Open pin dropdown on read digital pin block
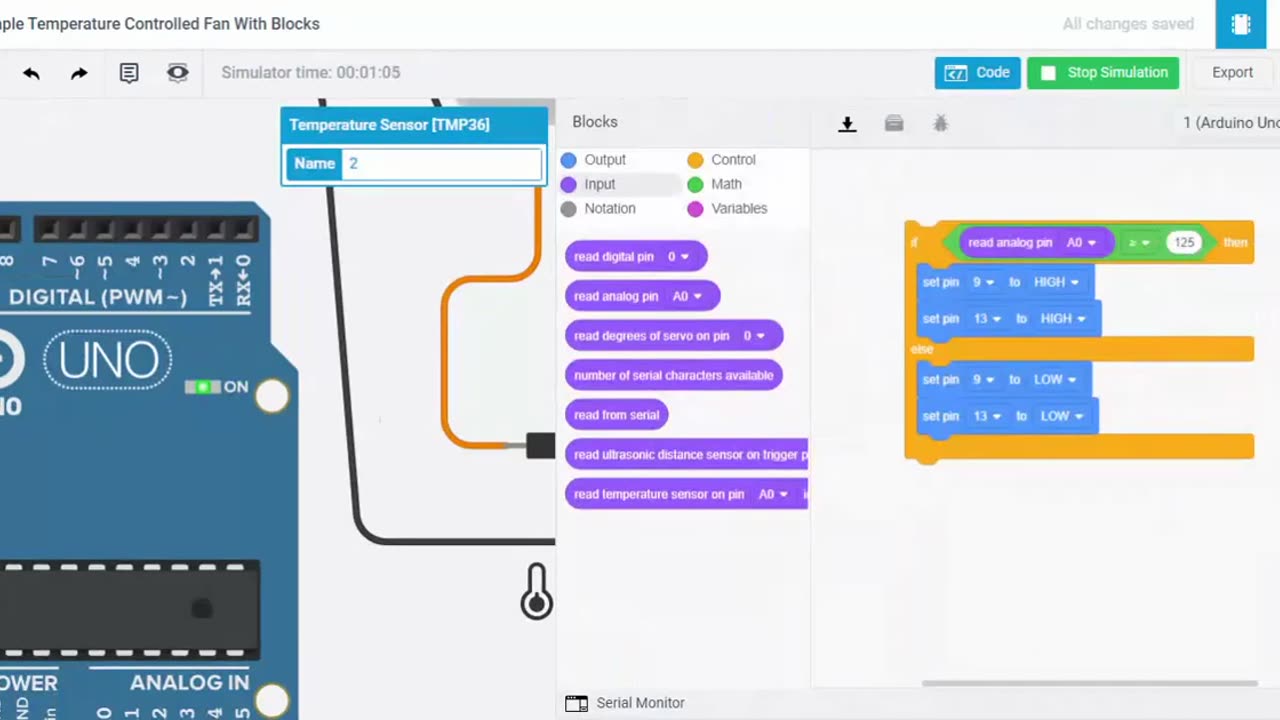Image resolution: width=1280 pixels, height=720 pixels. coord(678,257)
